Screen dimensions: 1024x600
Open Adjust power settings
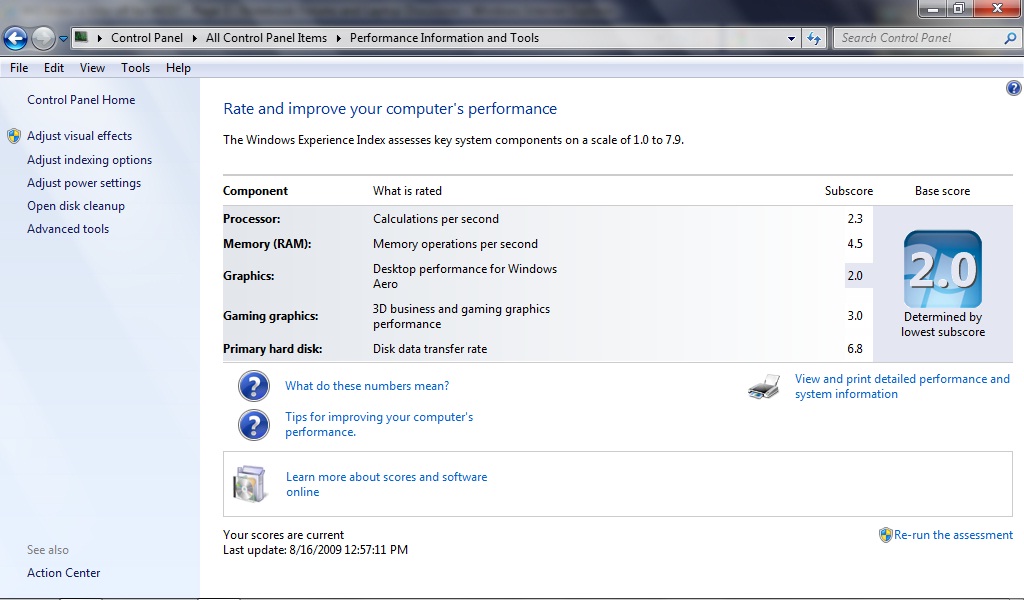(x=84, y=183)
